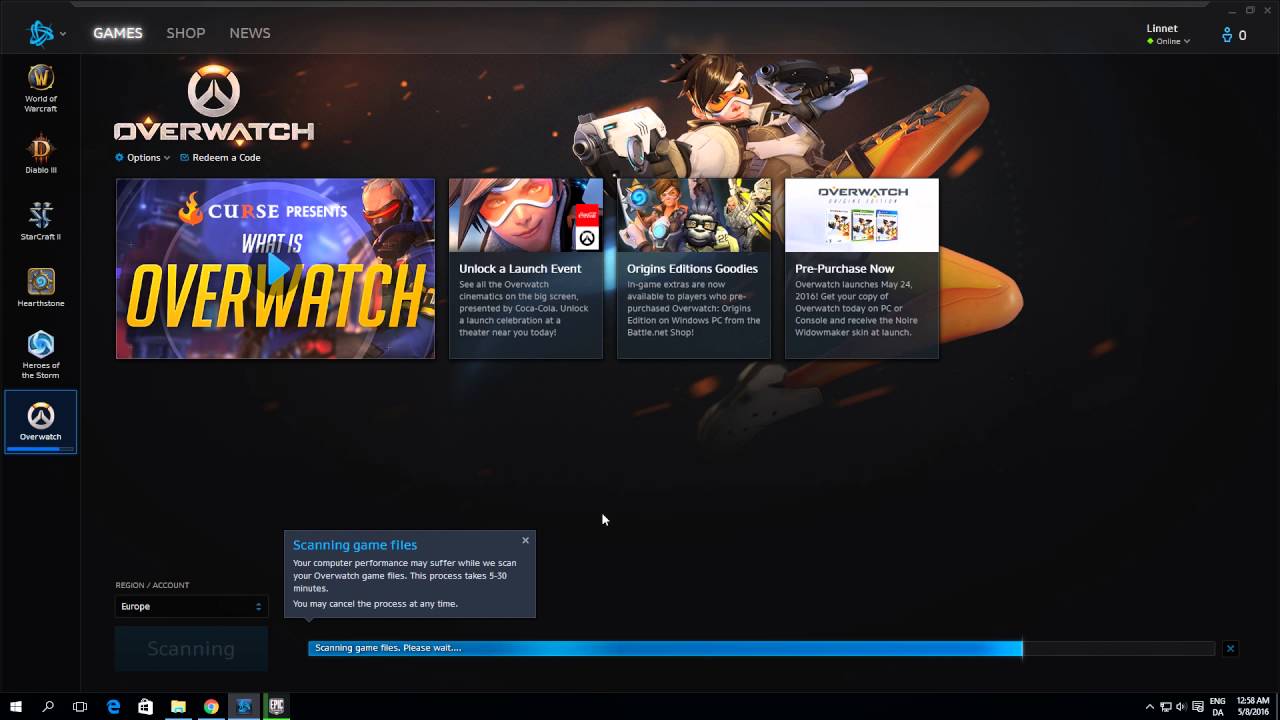Select Battle.net app in taskbar
This screenshot has width=1280, height=720.
[244, 706]
